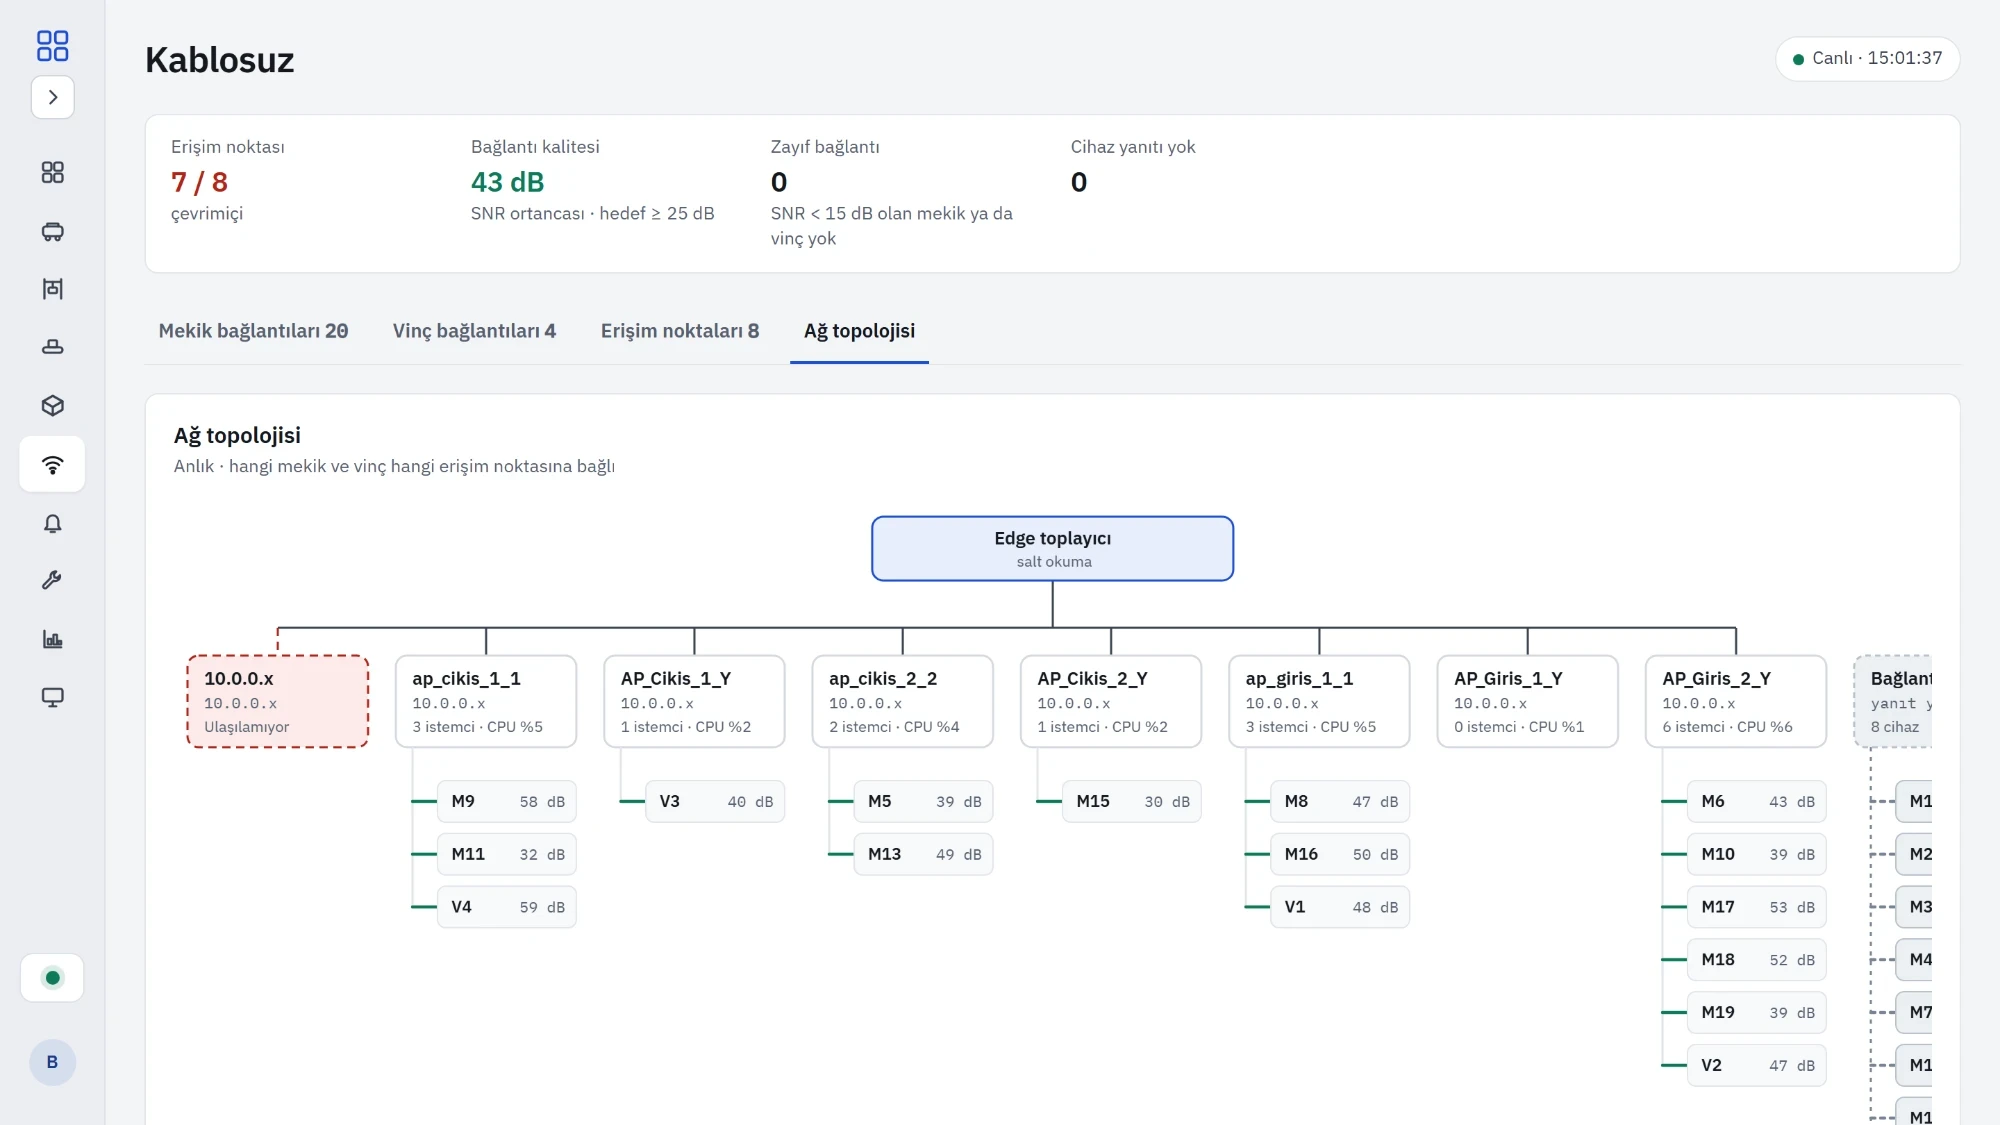Screen dimensions: 2000x1125
Task: Click client M16 with 50 dB
Action: tap(1340, 854)
